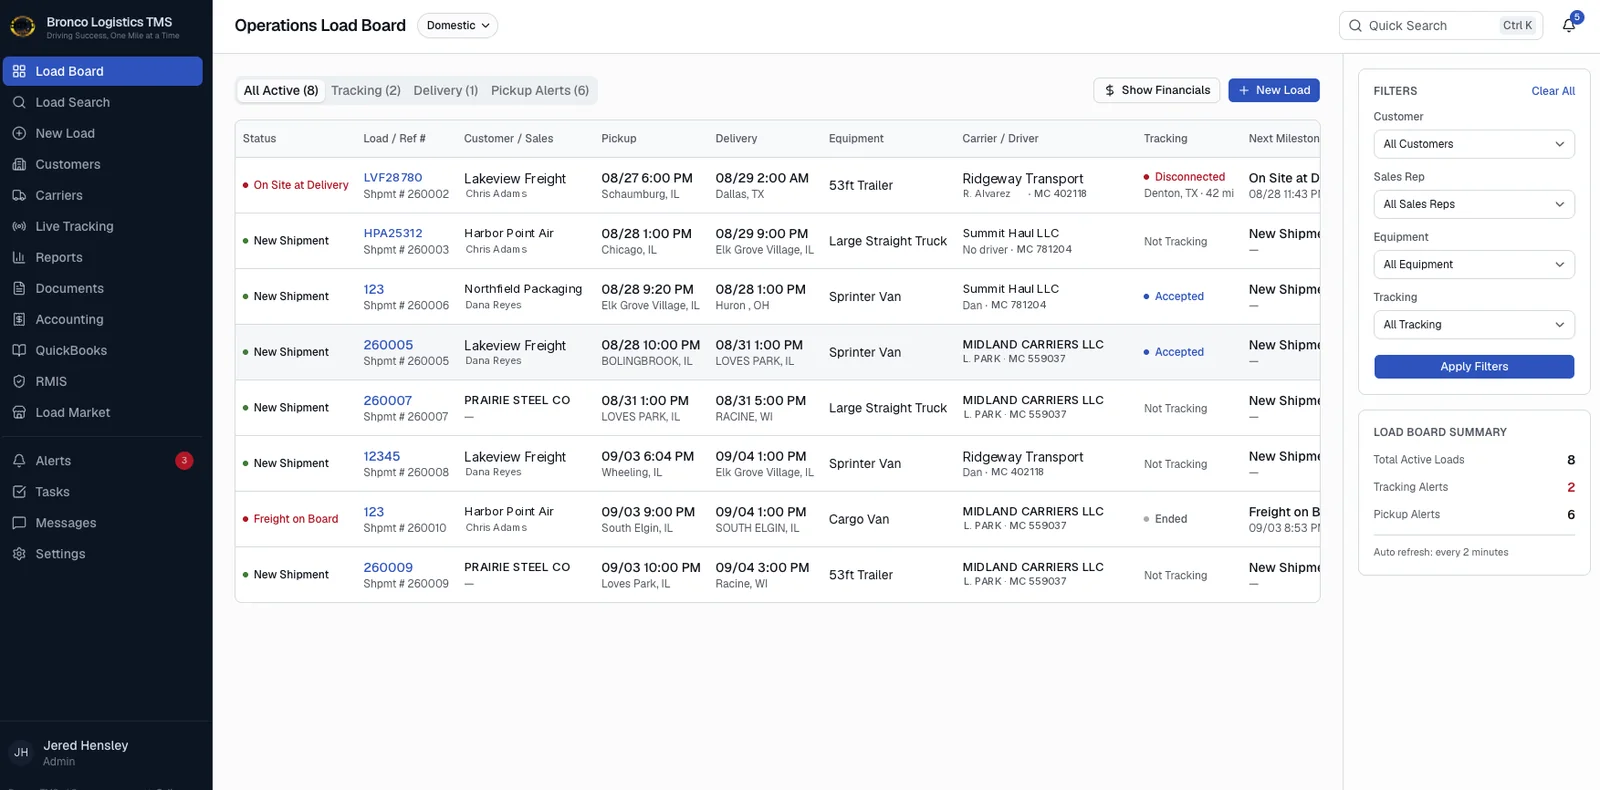This screenshot has width=1600, height=790.
Task: Switch to the Delivery (1) tab
Action: tap(446, 90)
